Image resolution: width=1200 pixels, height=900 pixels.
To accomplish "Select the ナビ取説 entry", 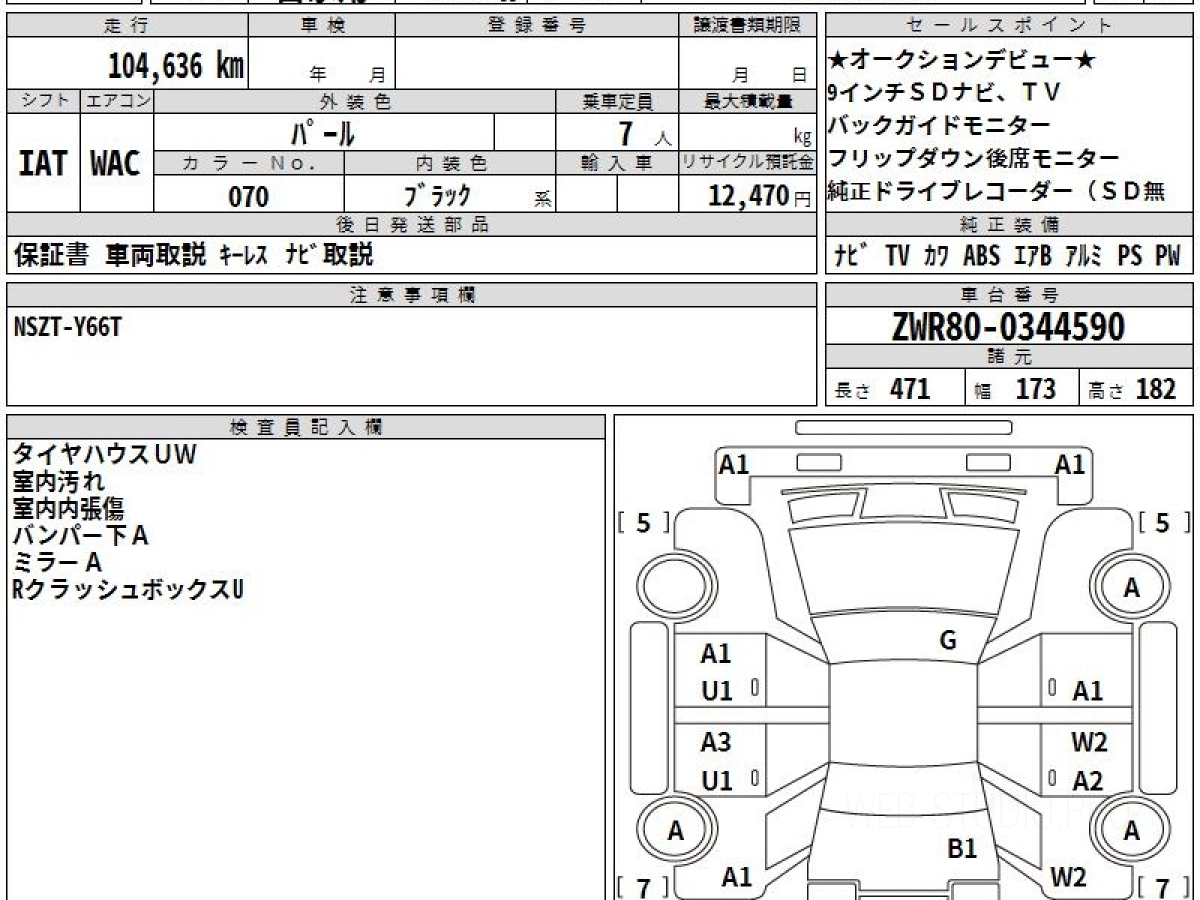I will pos(328,255).
